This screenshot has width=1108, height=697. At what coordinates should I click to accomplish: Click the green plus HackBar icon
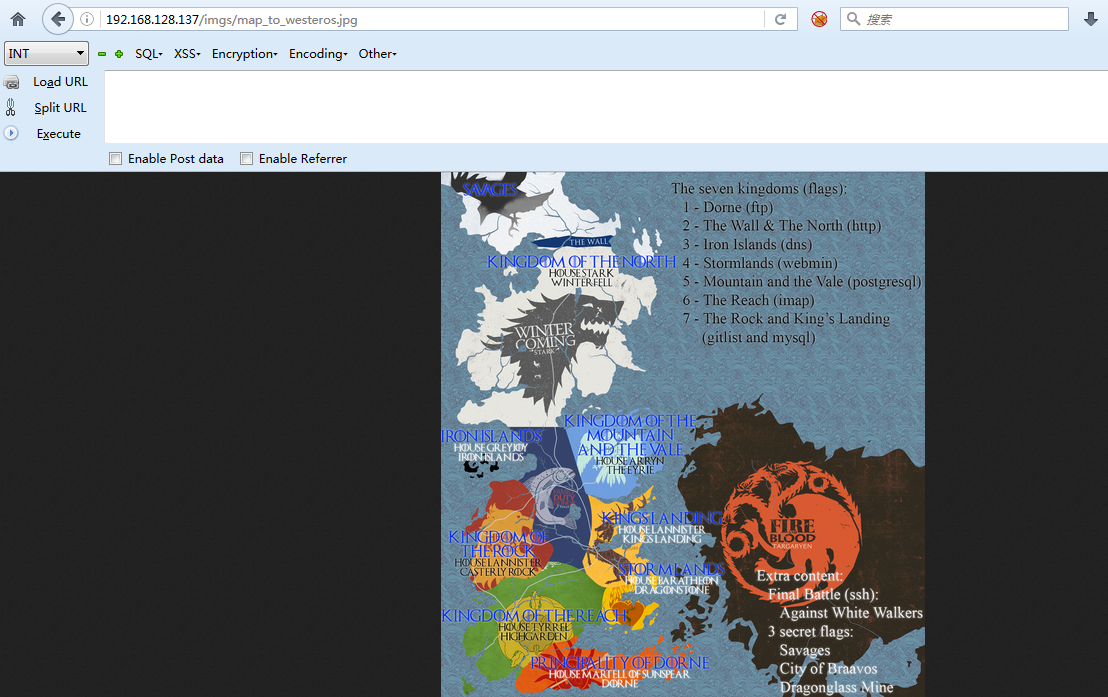click(x=119, y=54)
